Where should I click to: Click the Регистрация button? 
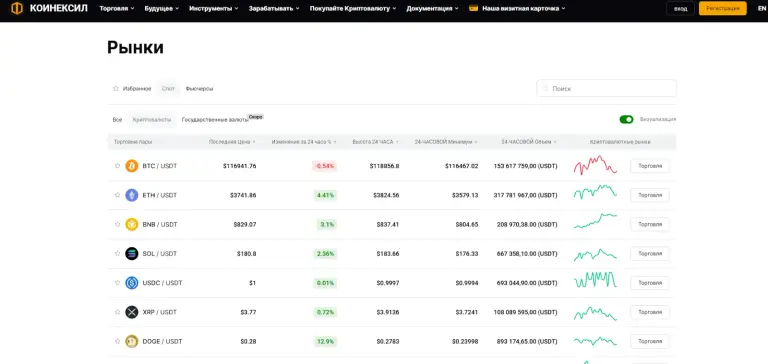coord(722,9)
